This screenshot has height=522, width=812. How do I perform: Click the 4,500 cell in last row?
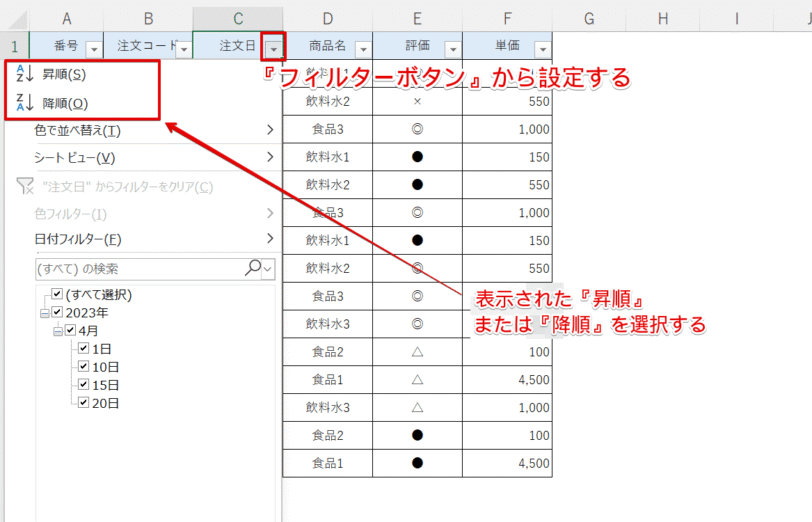(507, 463)
